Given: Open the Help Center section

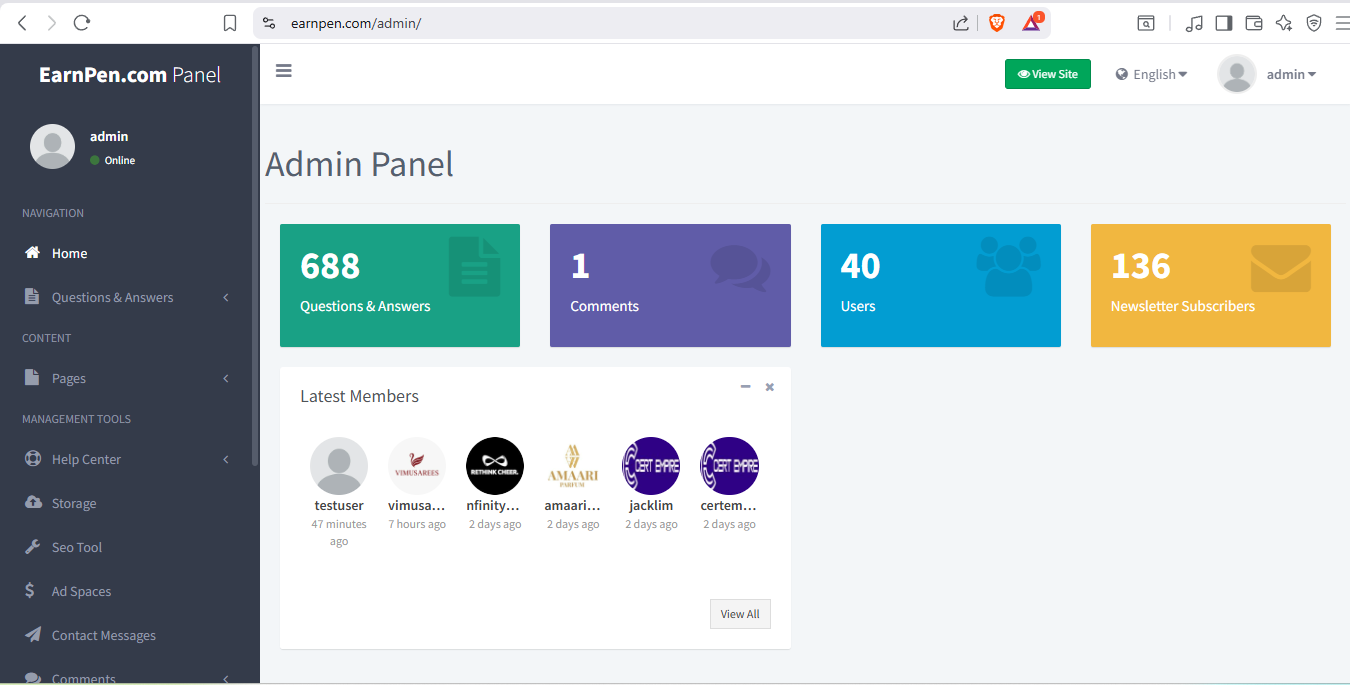Looking at the screenshot, I should click(x=31, y=459).
